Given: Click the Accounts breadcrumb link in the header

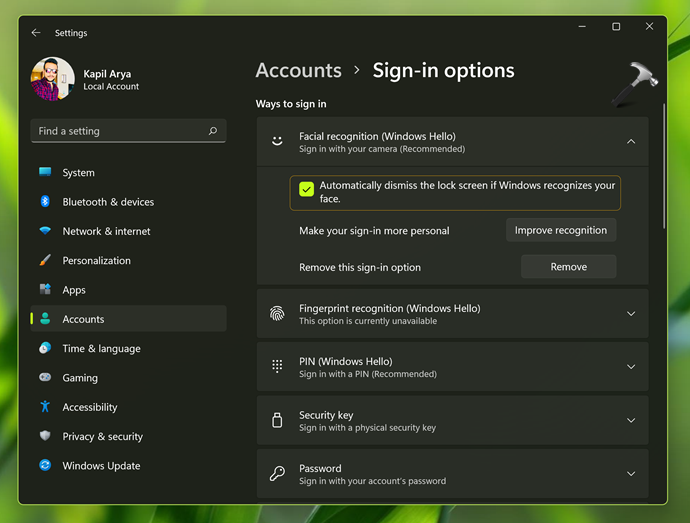Looking at the screenshot, I should coord(298,70).
